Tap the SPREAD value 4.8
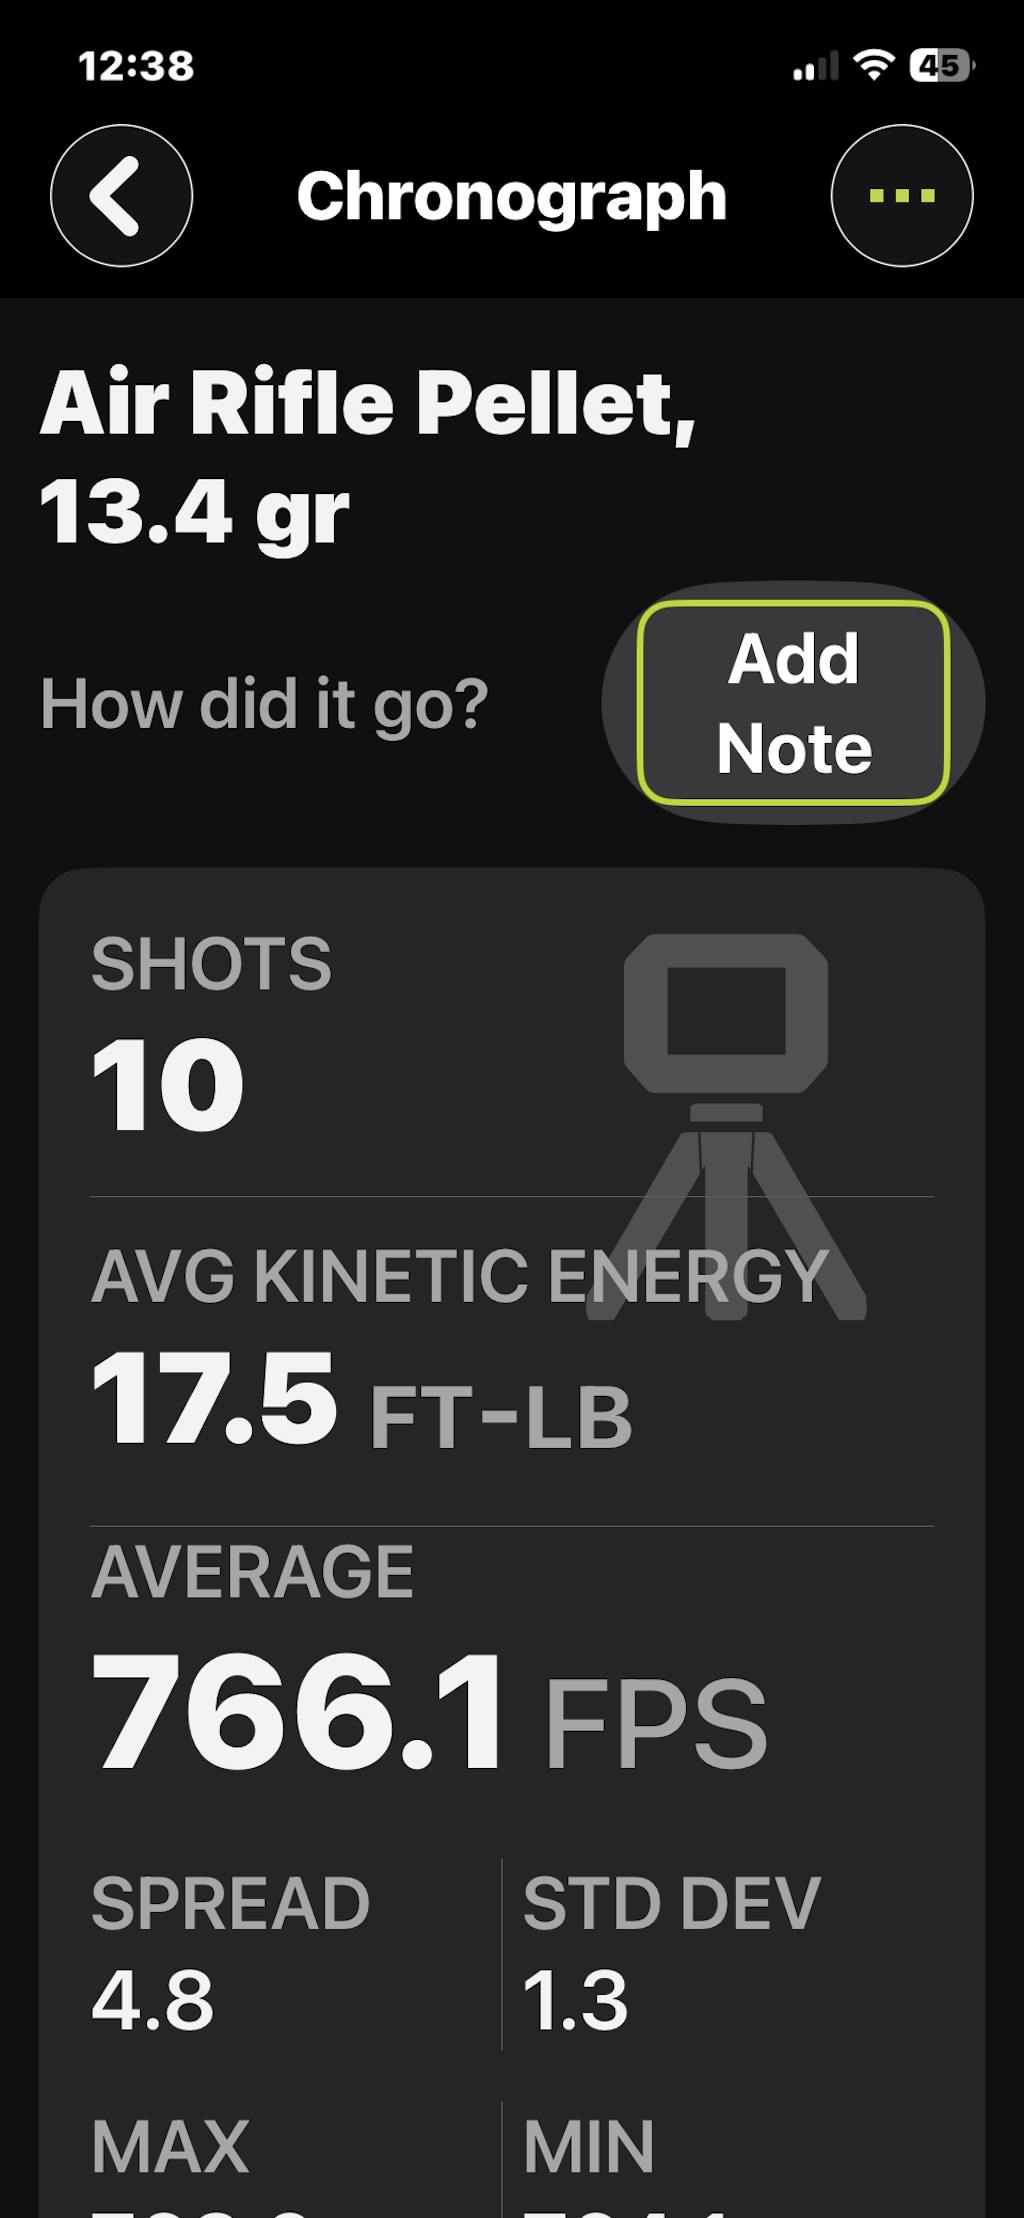This screenshot has width=1024, height=2218. pyautogui.click(x=153, y=2000)
